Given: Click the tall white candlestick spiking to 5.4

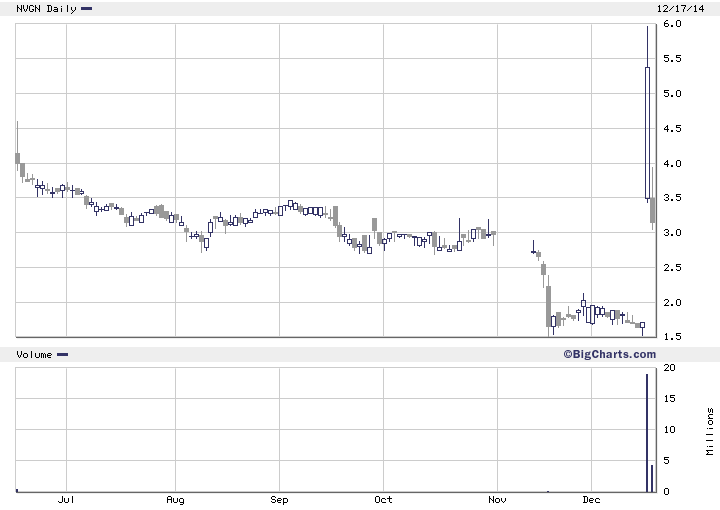Looking at the screenshot, I should pyautogui.click(x=647, y=133).
